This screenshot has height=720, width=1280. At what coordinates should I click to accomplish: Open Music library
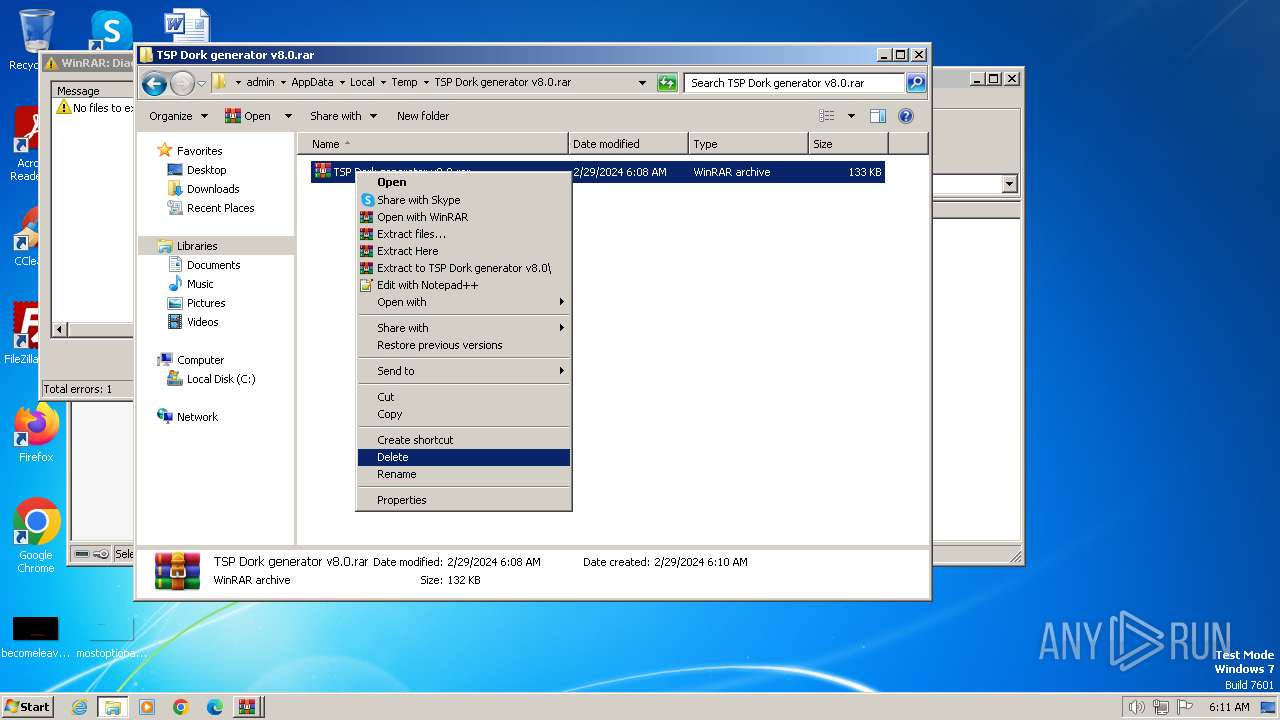point(200,284)
